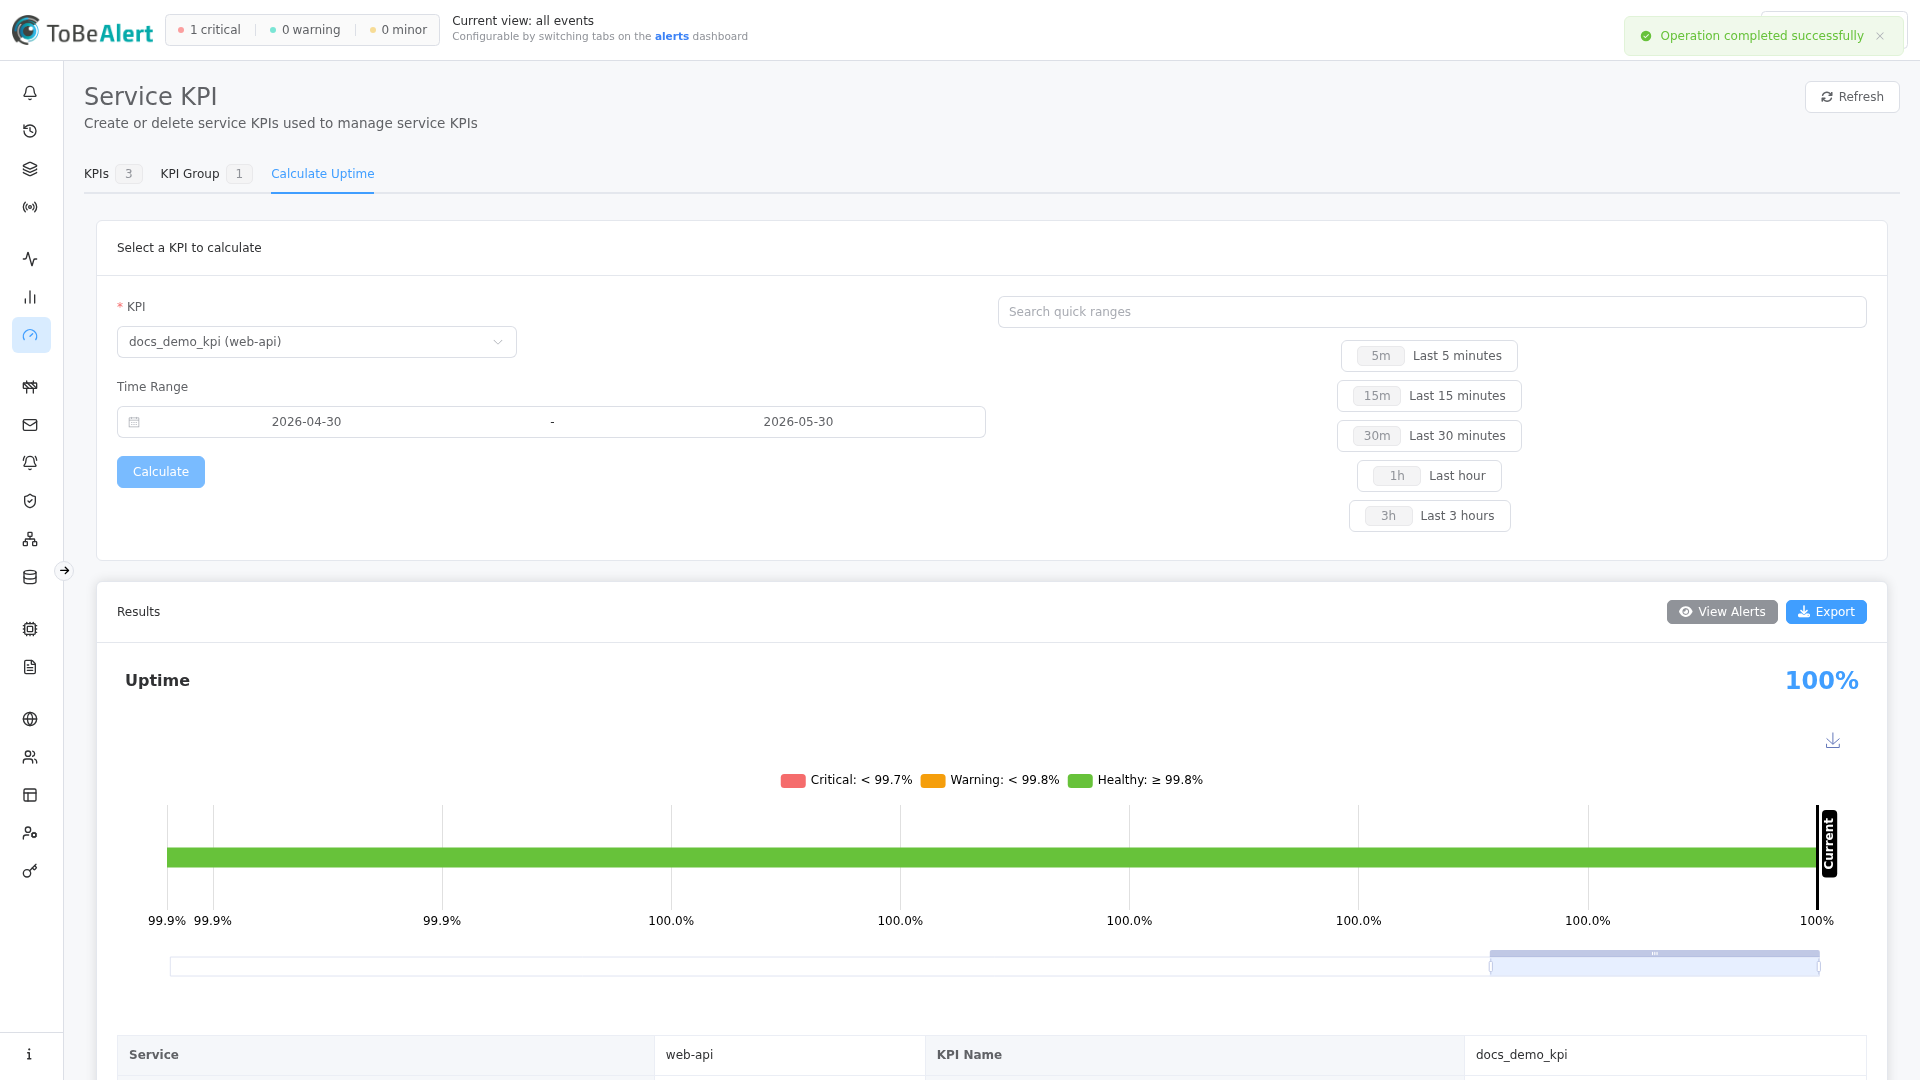Choose Last 5 minutes quick range
This screenshot has width=1920, height=1080.
click(1429, 356)
